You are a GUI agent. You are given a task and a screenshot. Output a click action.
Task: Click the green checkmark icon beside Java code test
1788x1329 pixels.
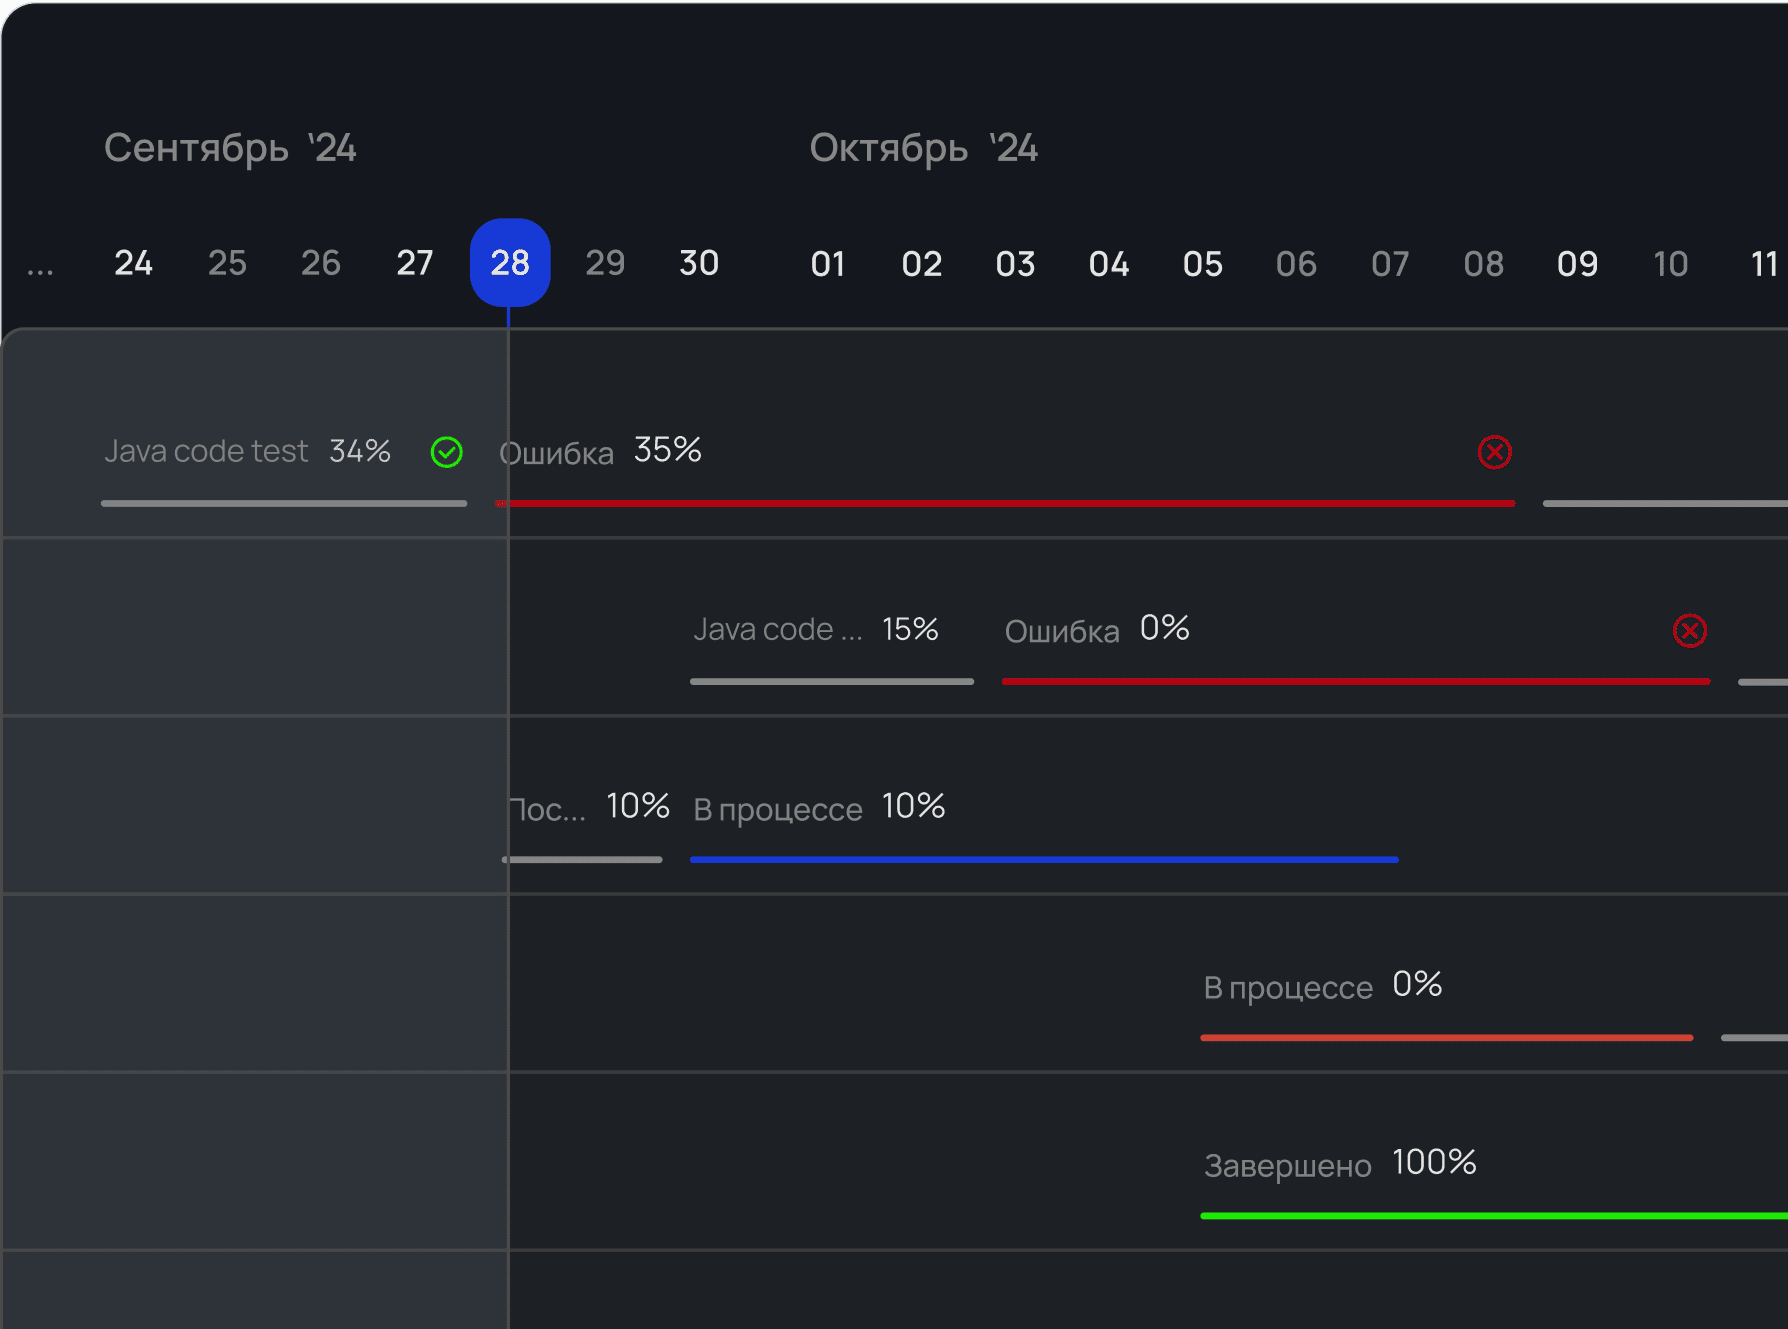pos(446,452)
